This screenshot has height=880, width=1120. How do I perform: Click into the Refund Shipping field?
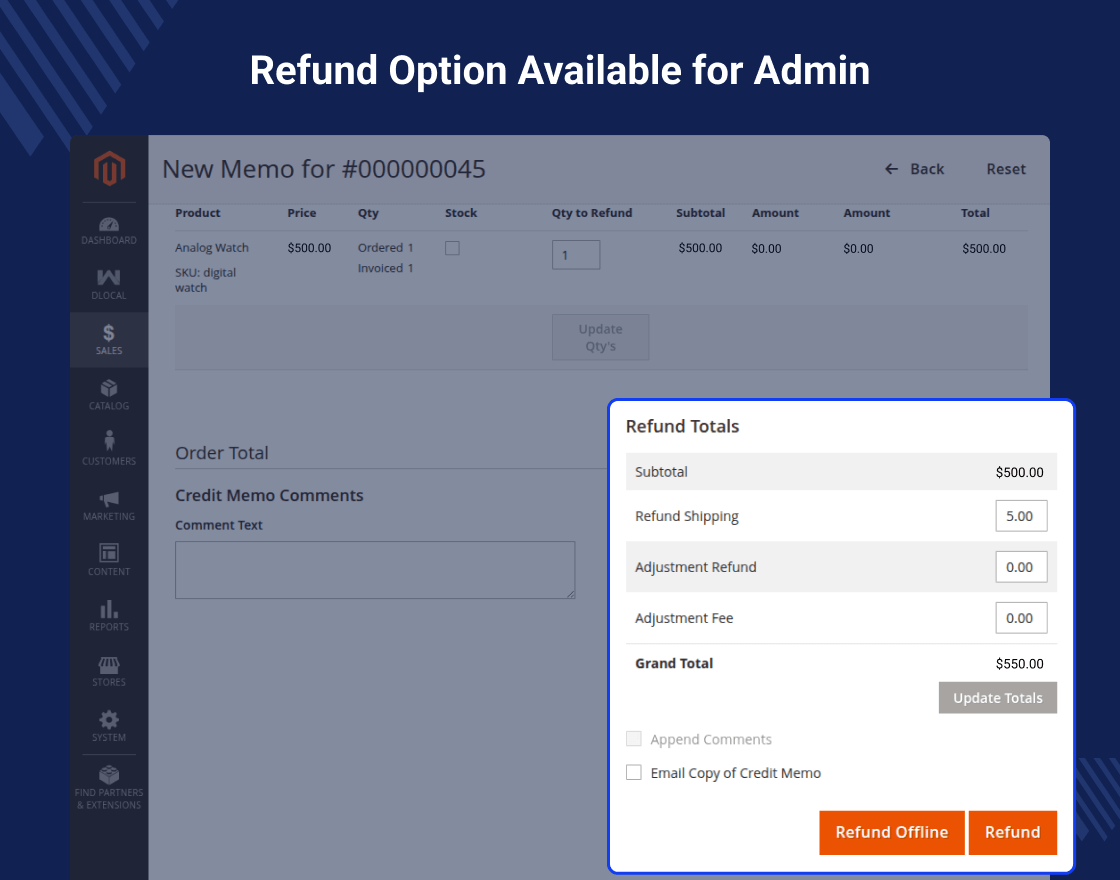pos(1021,516)
